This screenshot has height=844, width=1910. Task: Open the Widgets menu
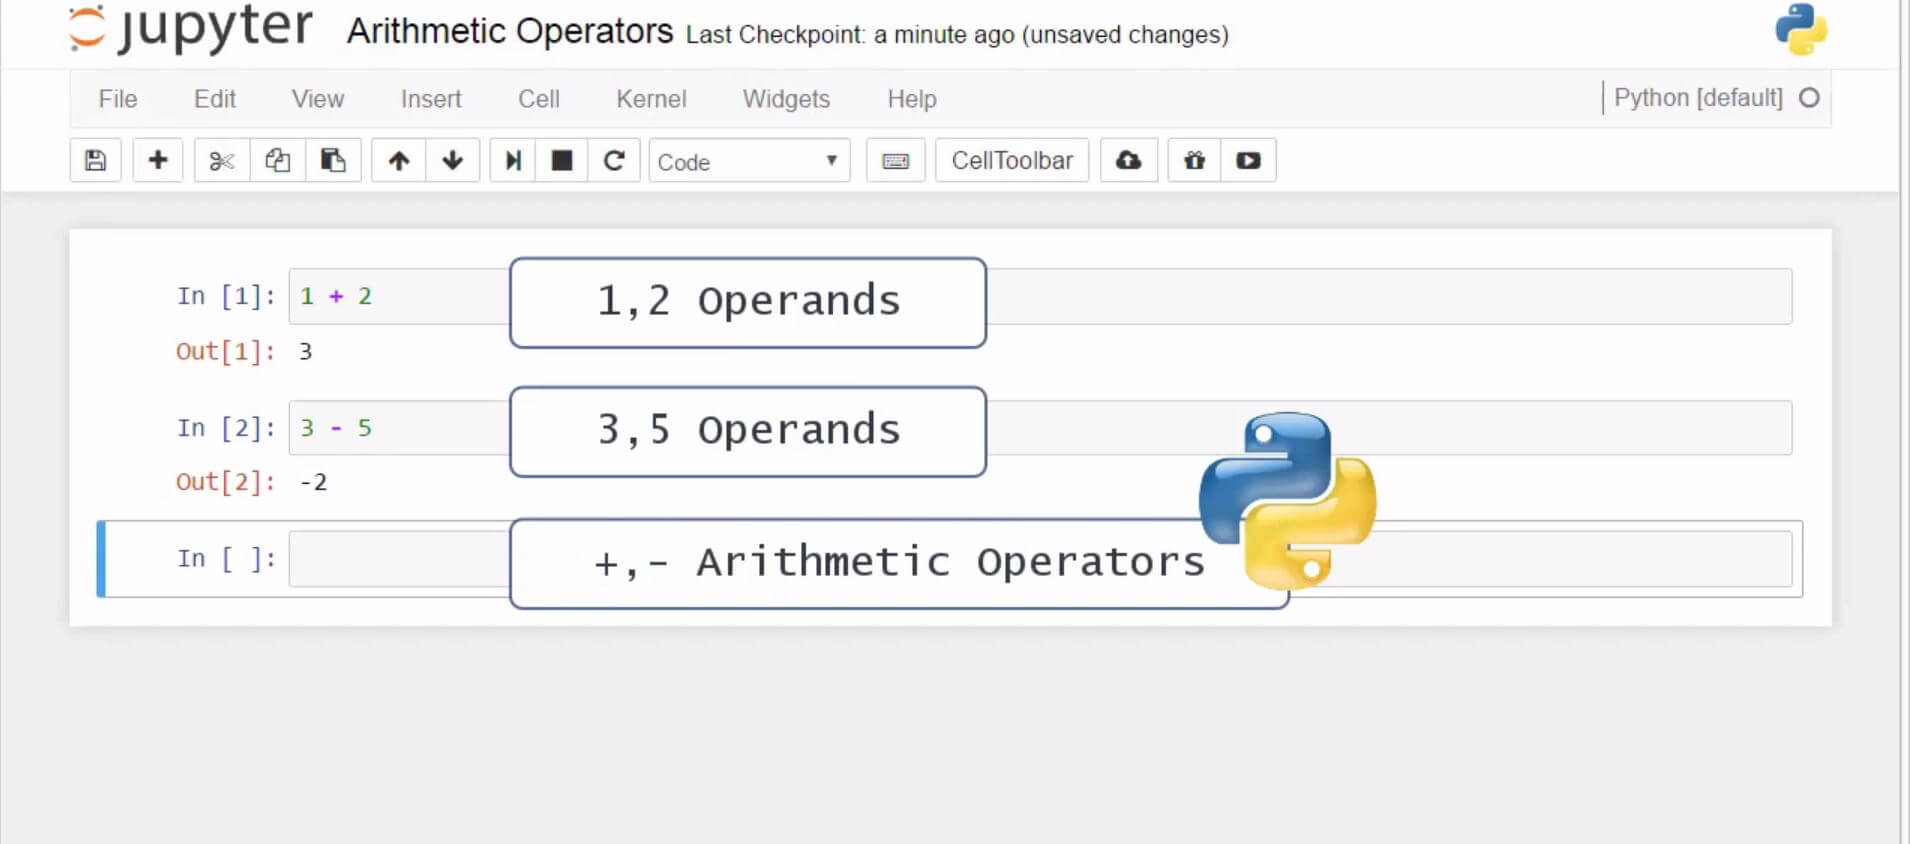[x=786, y=99]
